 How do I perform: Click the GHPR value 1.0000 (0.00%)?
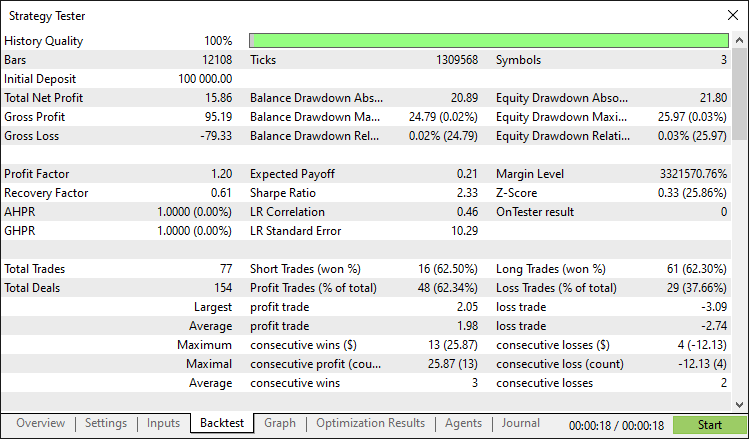(x=194, y=231)
